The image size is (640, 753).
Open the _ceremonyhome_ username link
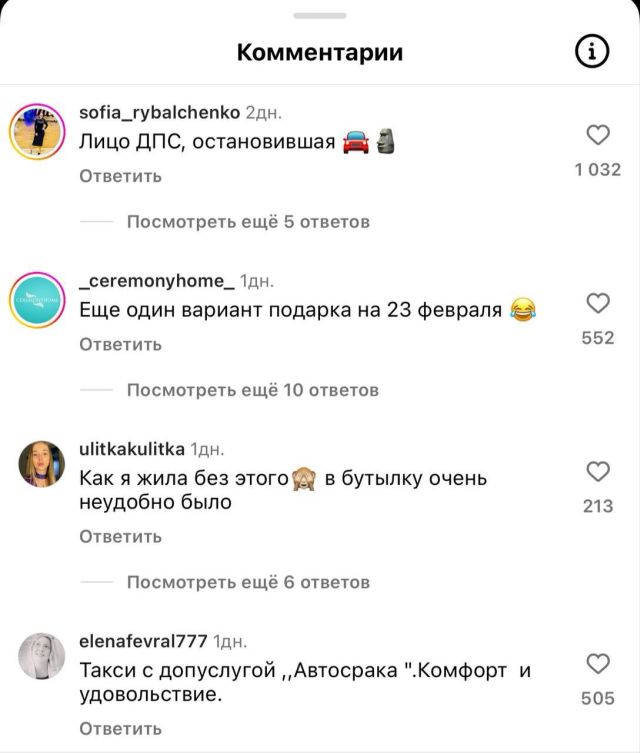157,281
